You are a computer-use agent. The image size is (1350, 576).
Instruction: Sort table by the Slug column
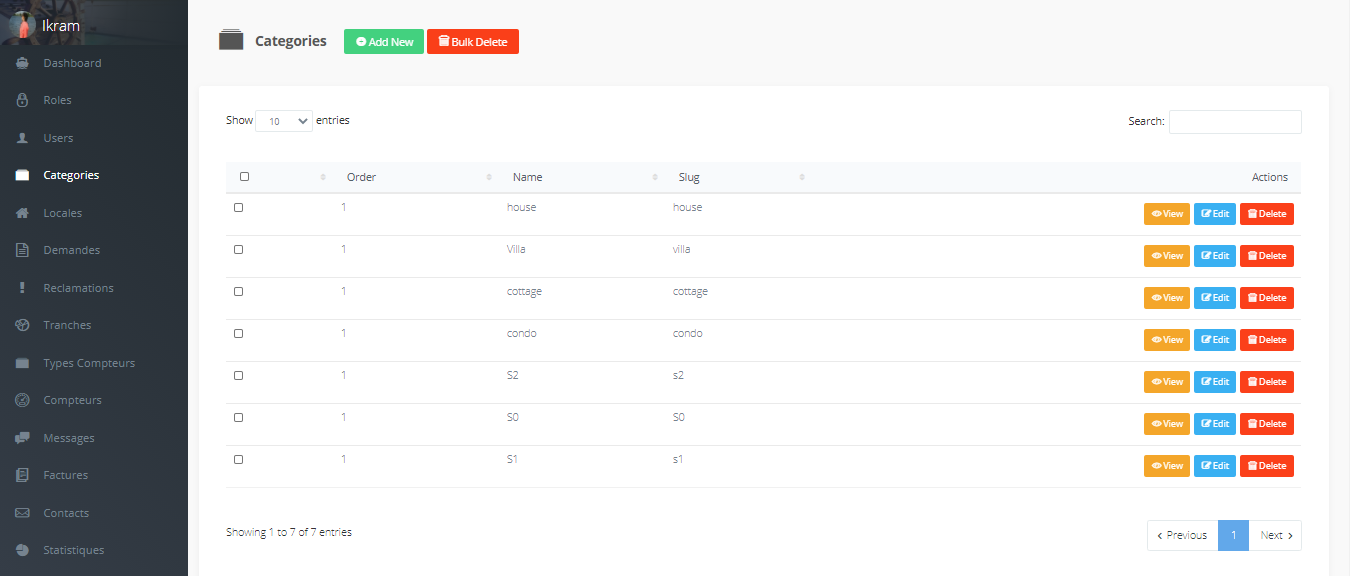689,177
